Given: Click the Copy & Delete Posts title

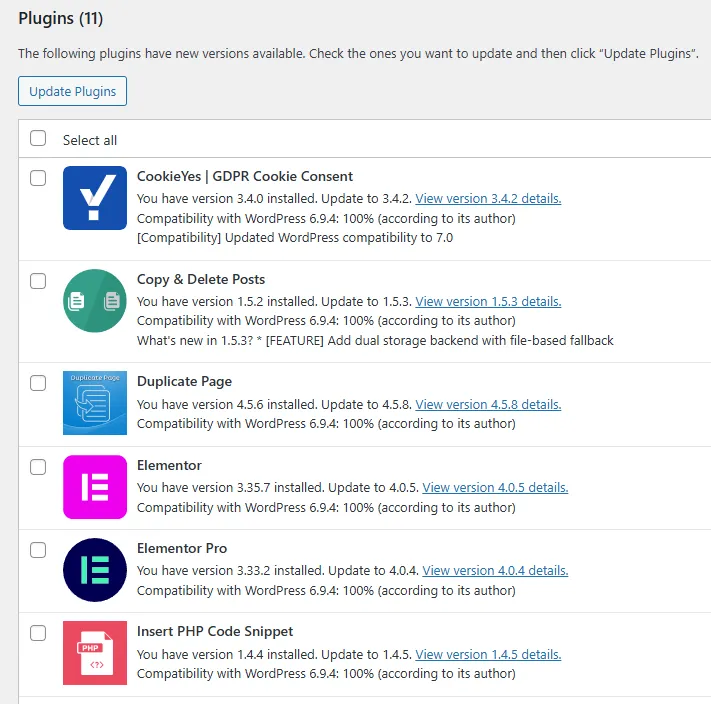Looking at the screenshot, I should coord(201,279).
